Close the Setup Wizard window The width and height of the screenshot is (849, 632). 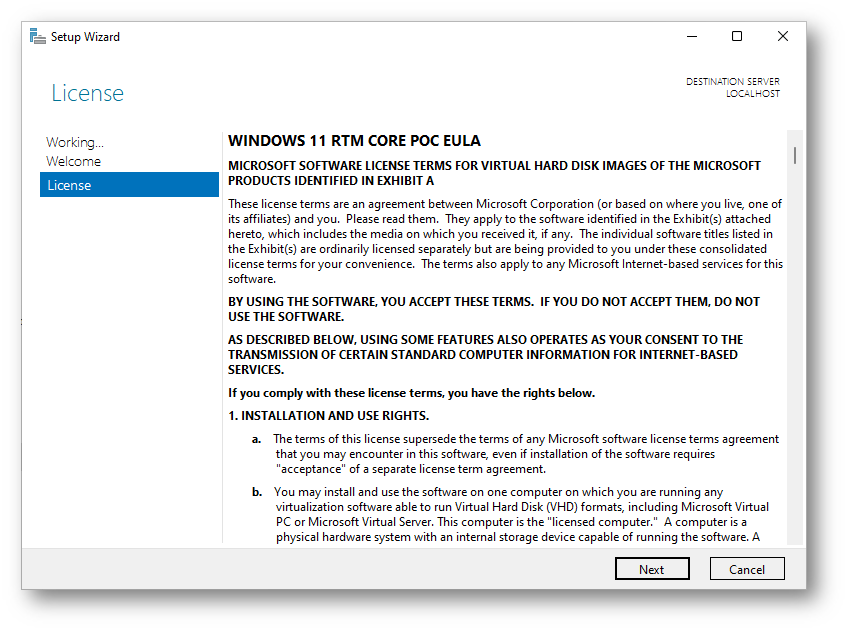(782, 36)
